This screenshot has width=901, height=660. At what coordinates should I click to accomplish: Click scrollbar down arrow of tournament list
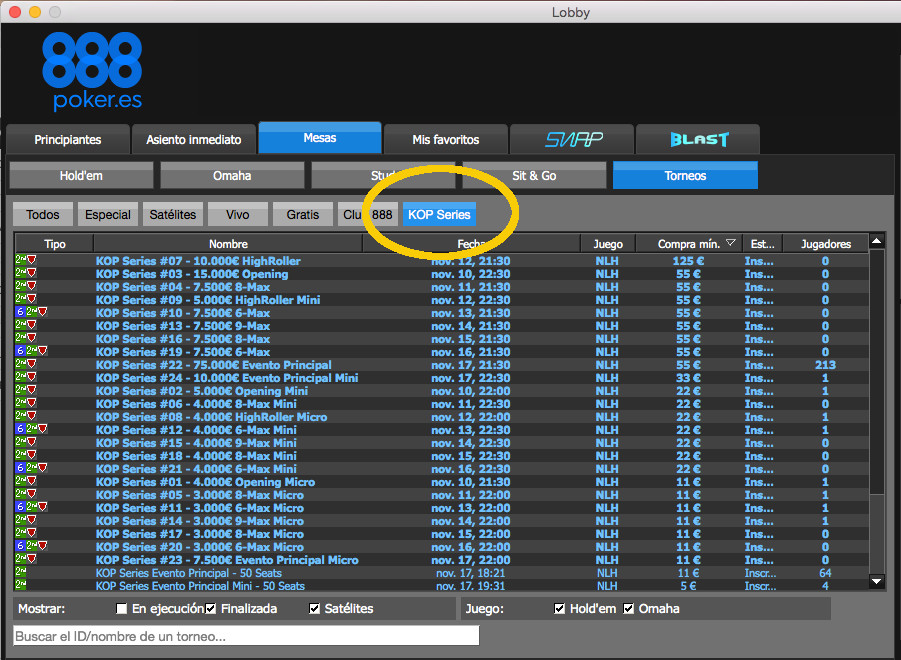coord(877,581)
